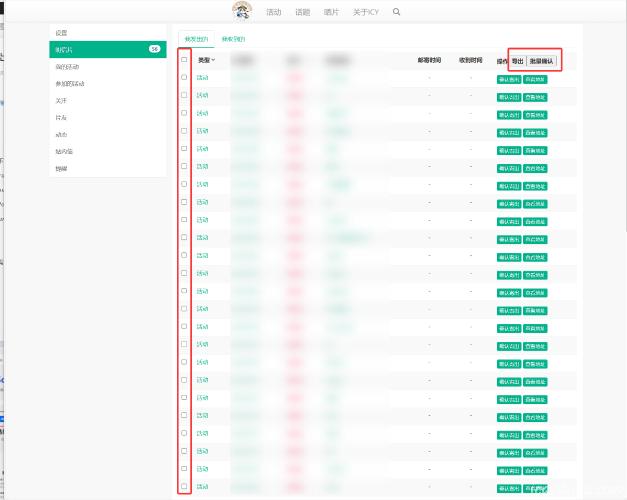The image size is (627, 500).
Task: Switch to the second tab above the table
Action: (233, 39)
